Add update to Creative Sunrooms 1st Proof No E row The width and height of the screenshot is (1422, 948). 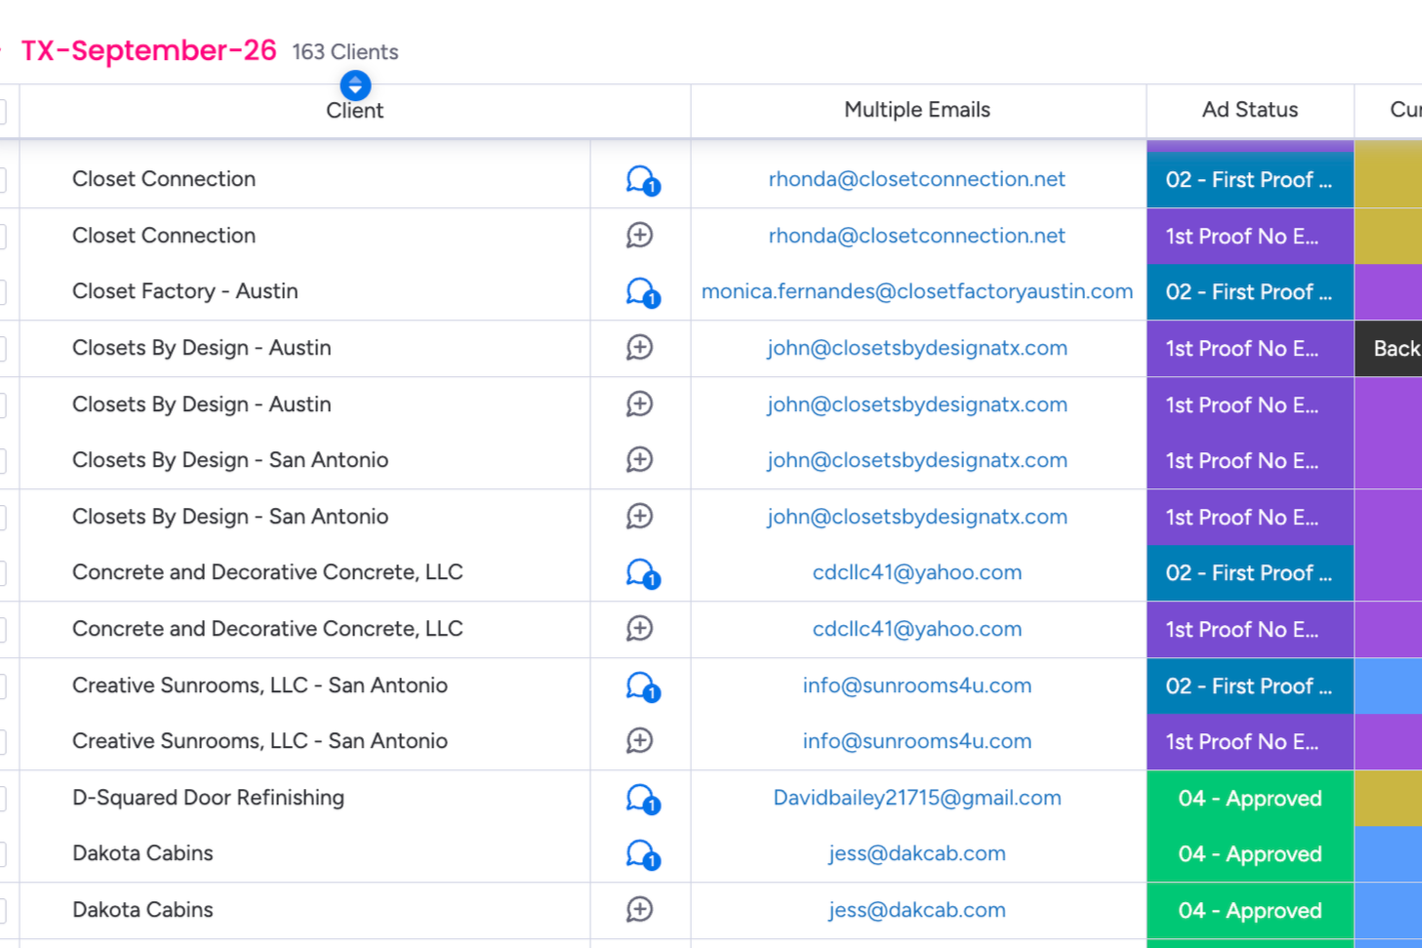pos(640,740)
